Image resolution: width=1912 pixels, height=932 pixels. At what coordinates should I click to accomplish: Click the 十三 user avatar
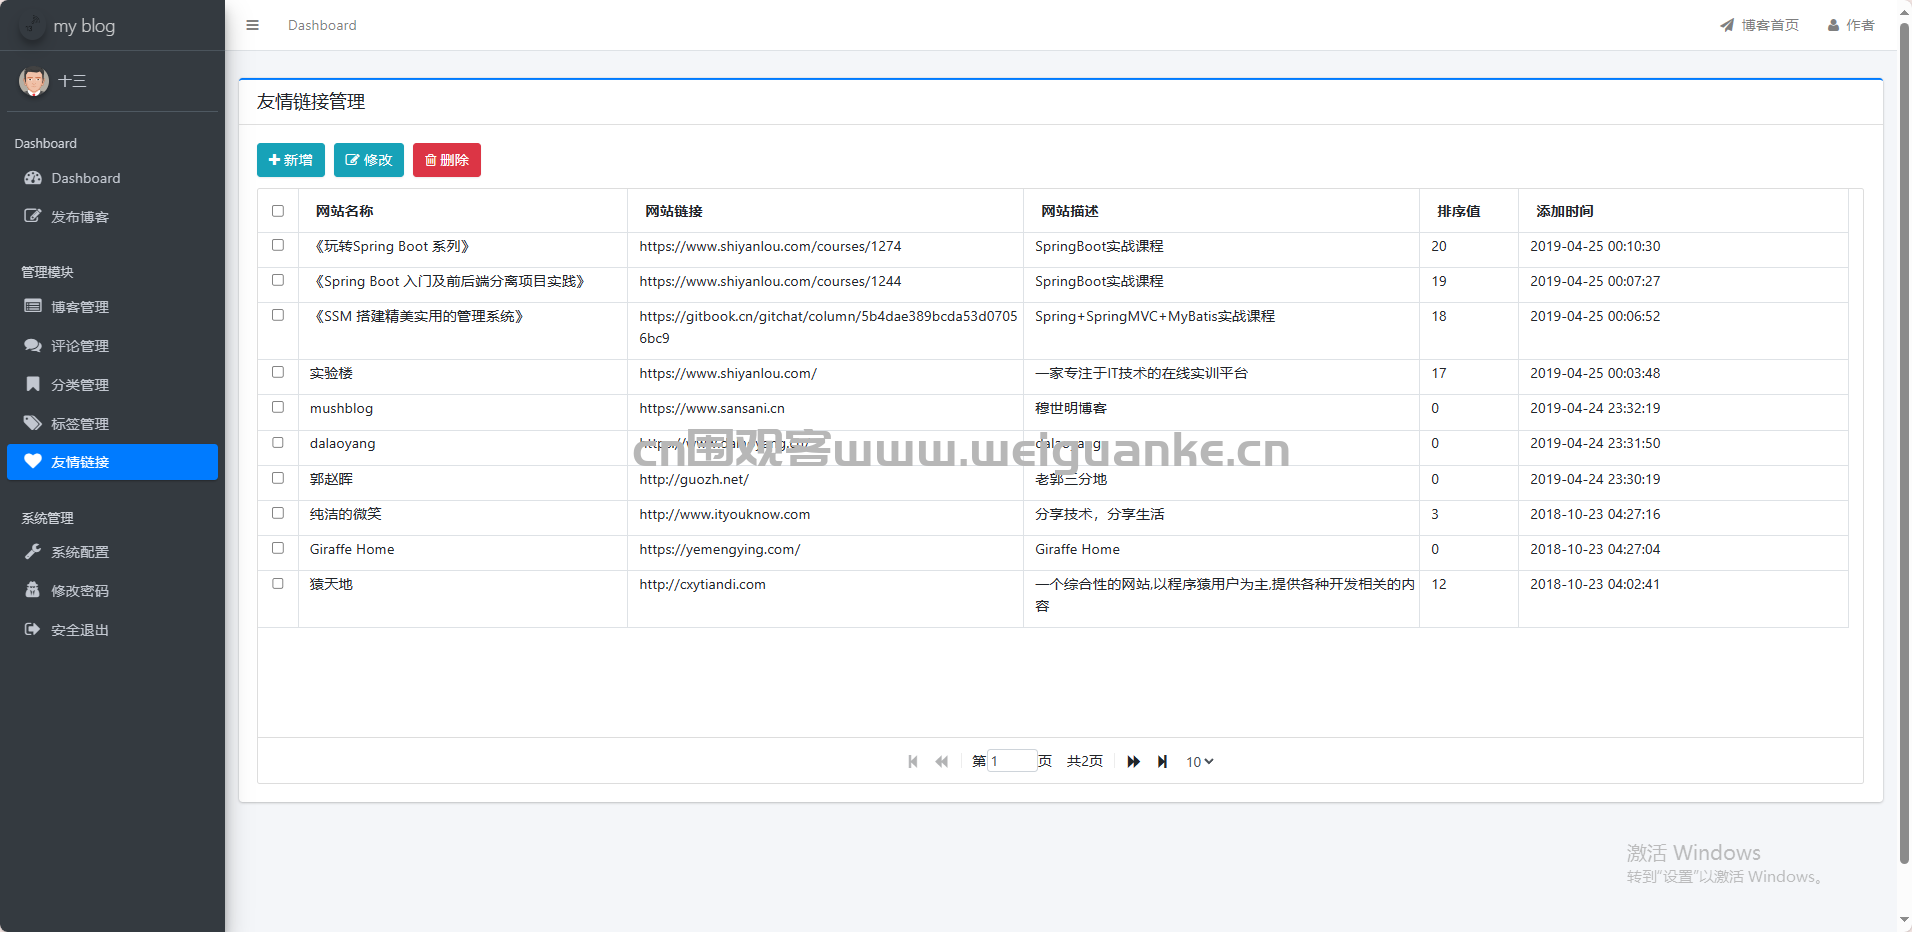(34, 81)
